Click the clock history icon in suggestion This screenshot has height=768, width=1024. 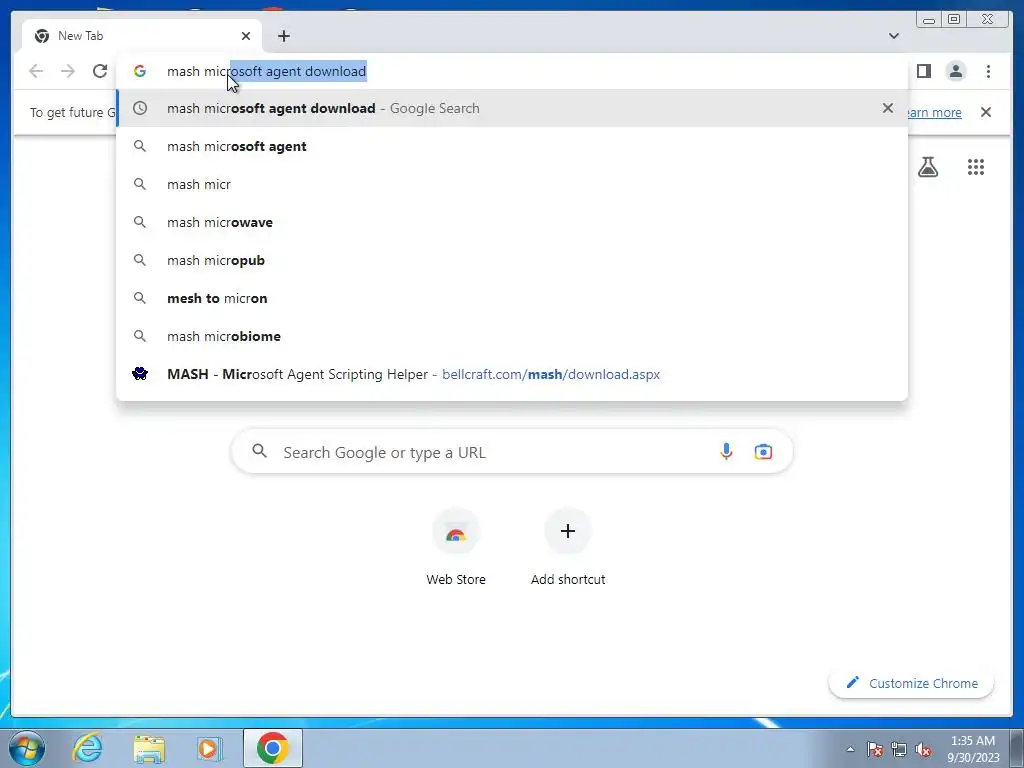[x=140, y=108]
